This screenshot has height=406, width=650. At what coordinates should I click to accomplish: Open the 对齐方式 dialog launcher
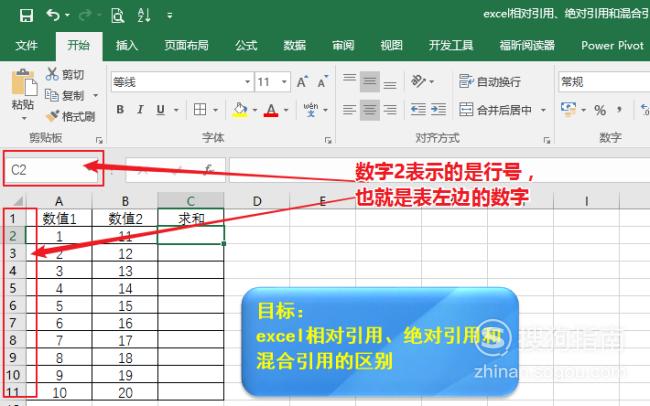coord(546,140)
